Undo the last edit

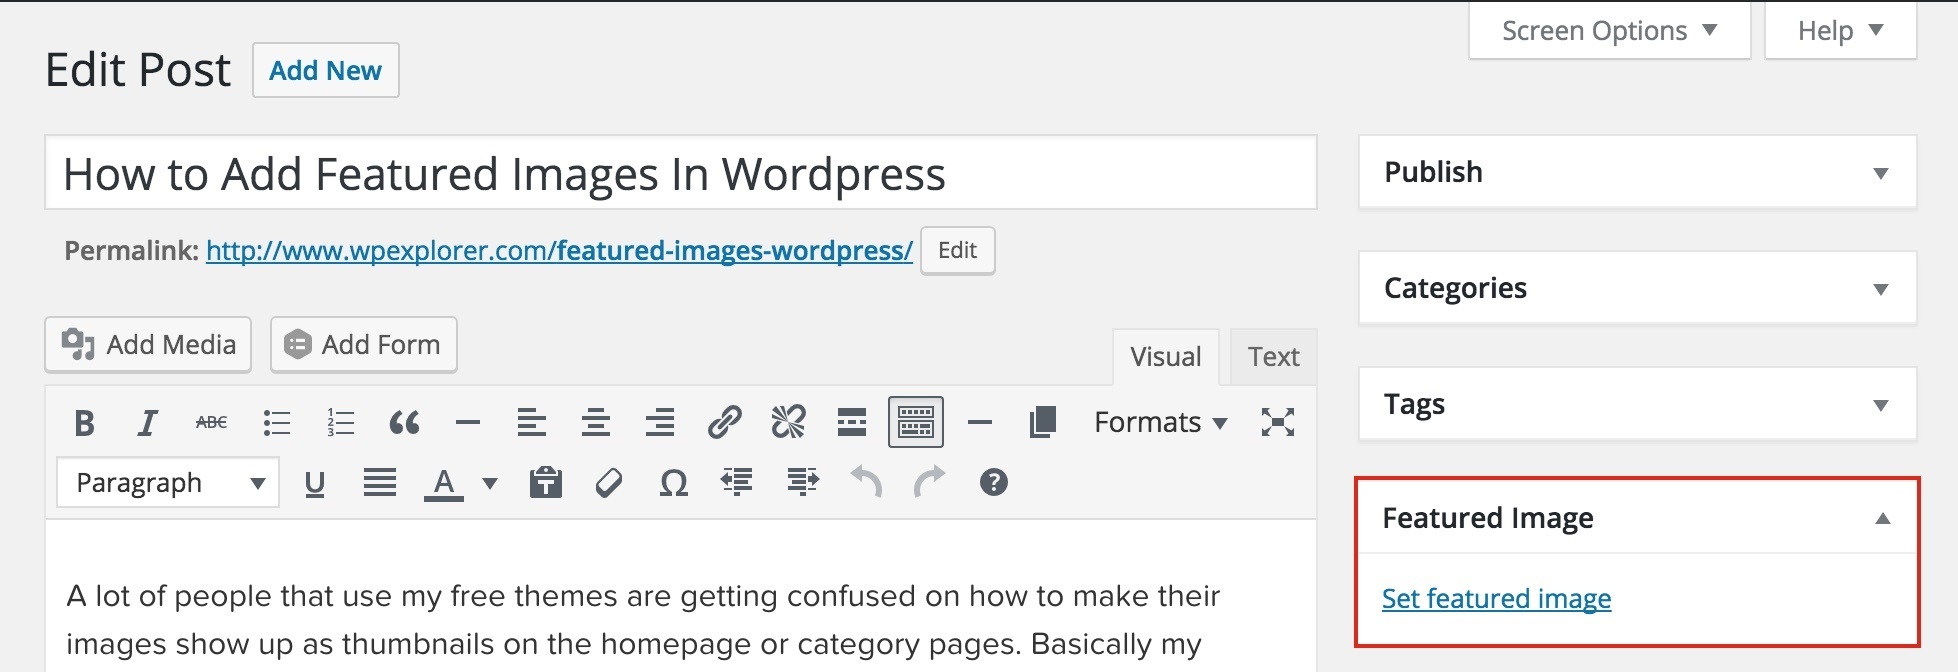866,481
